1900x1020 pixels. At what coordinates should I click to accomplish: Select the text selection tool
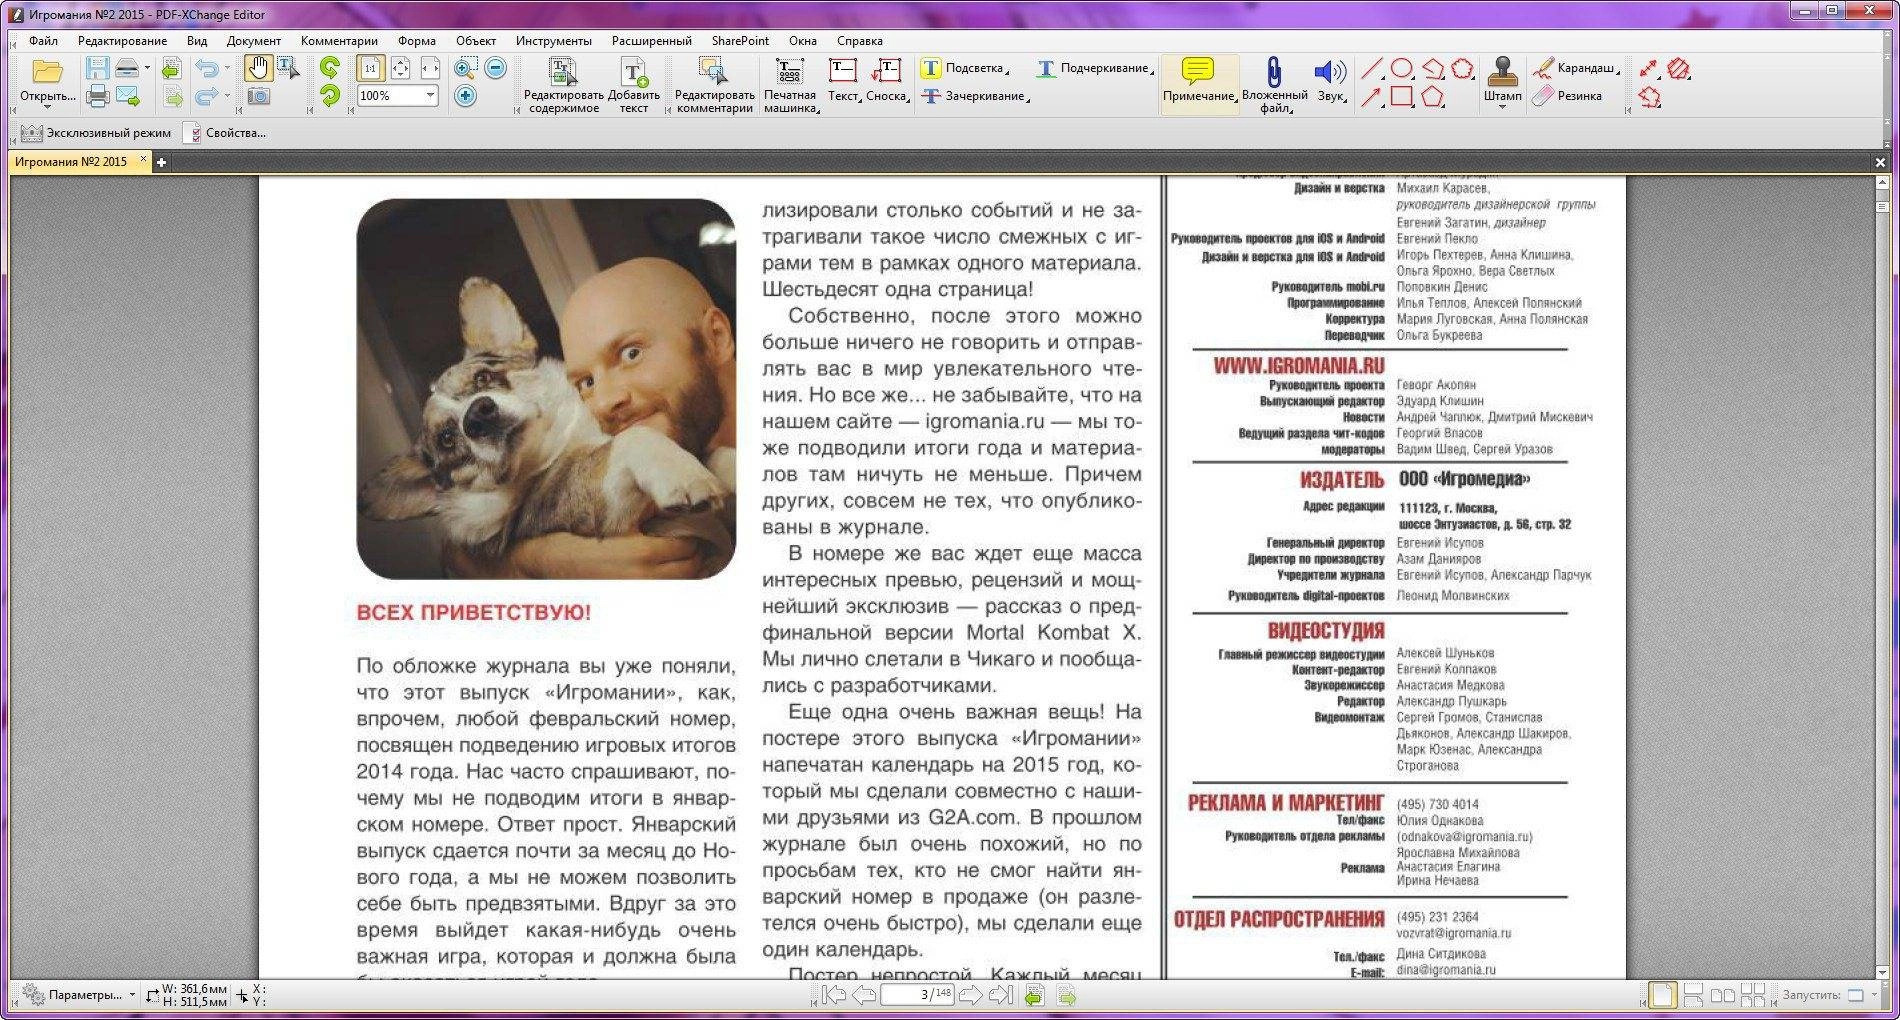(x=288, y=68)
